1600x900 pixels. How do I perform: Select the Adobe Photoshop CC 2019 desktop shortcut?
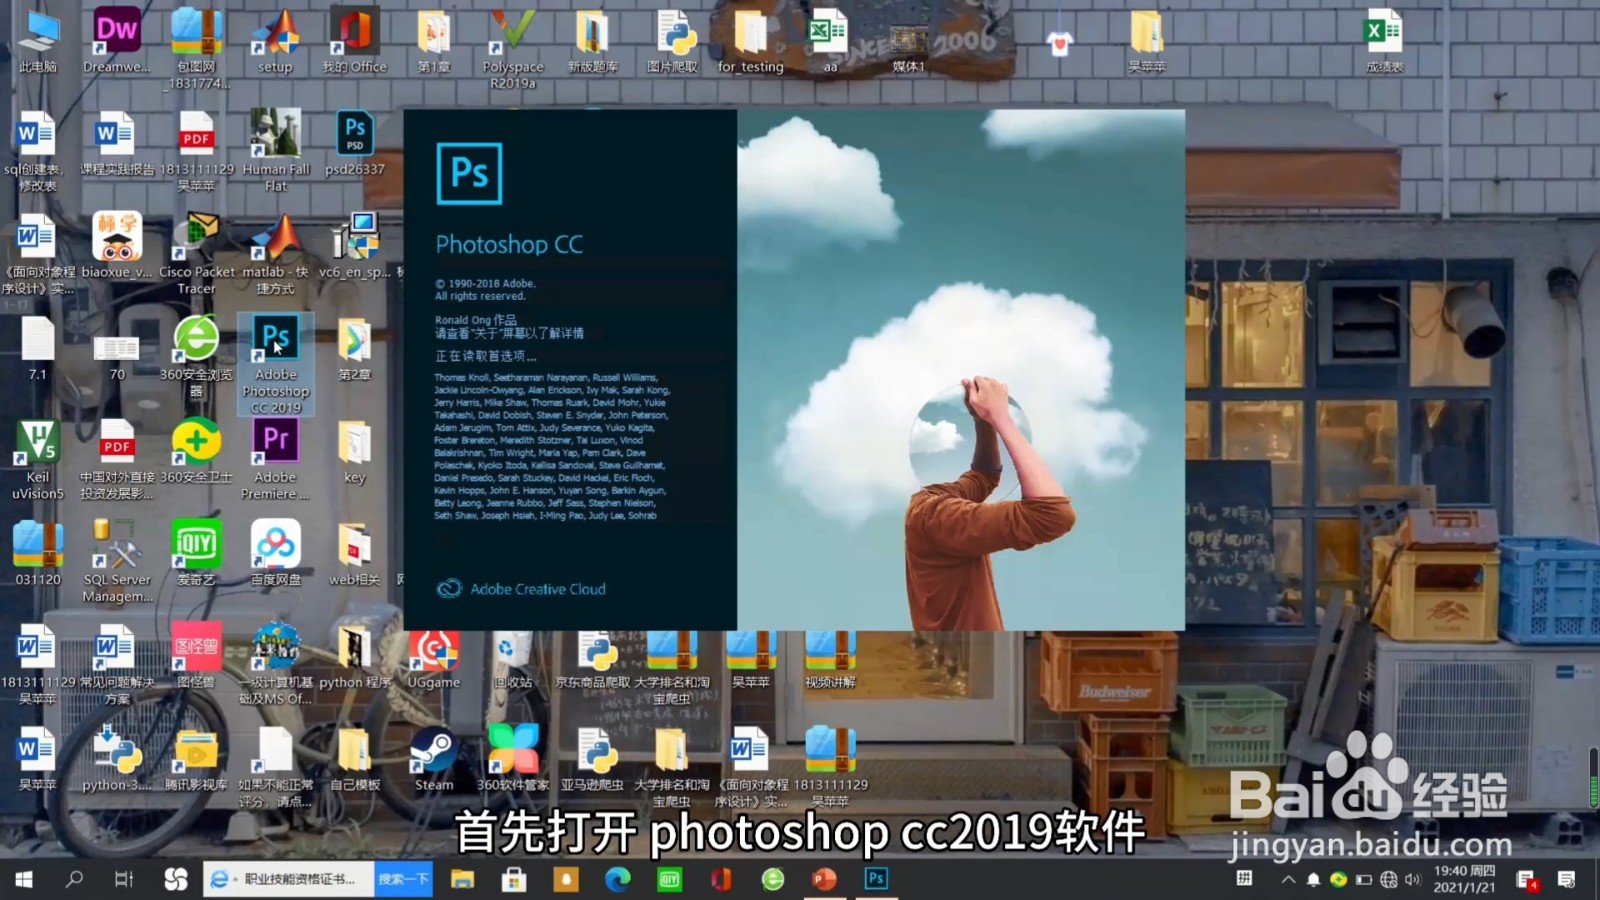point(276,364)
